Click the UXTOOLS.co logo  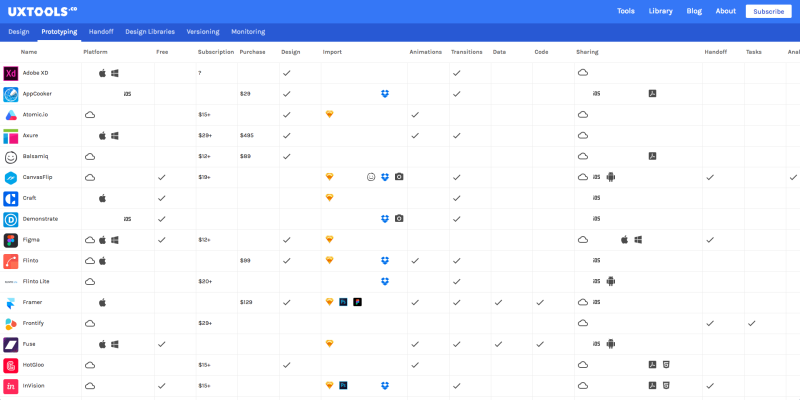coord(43,11)
